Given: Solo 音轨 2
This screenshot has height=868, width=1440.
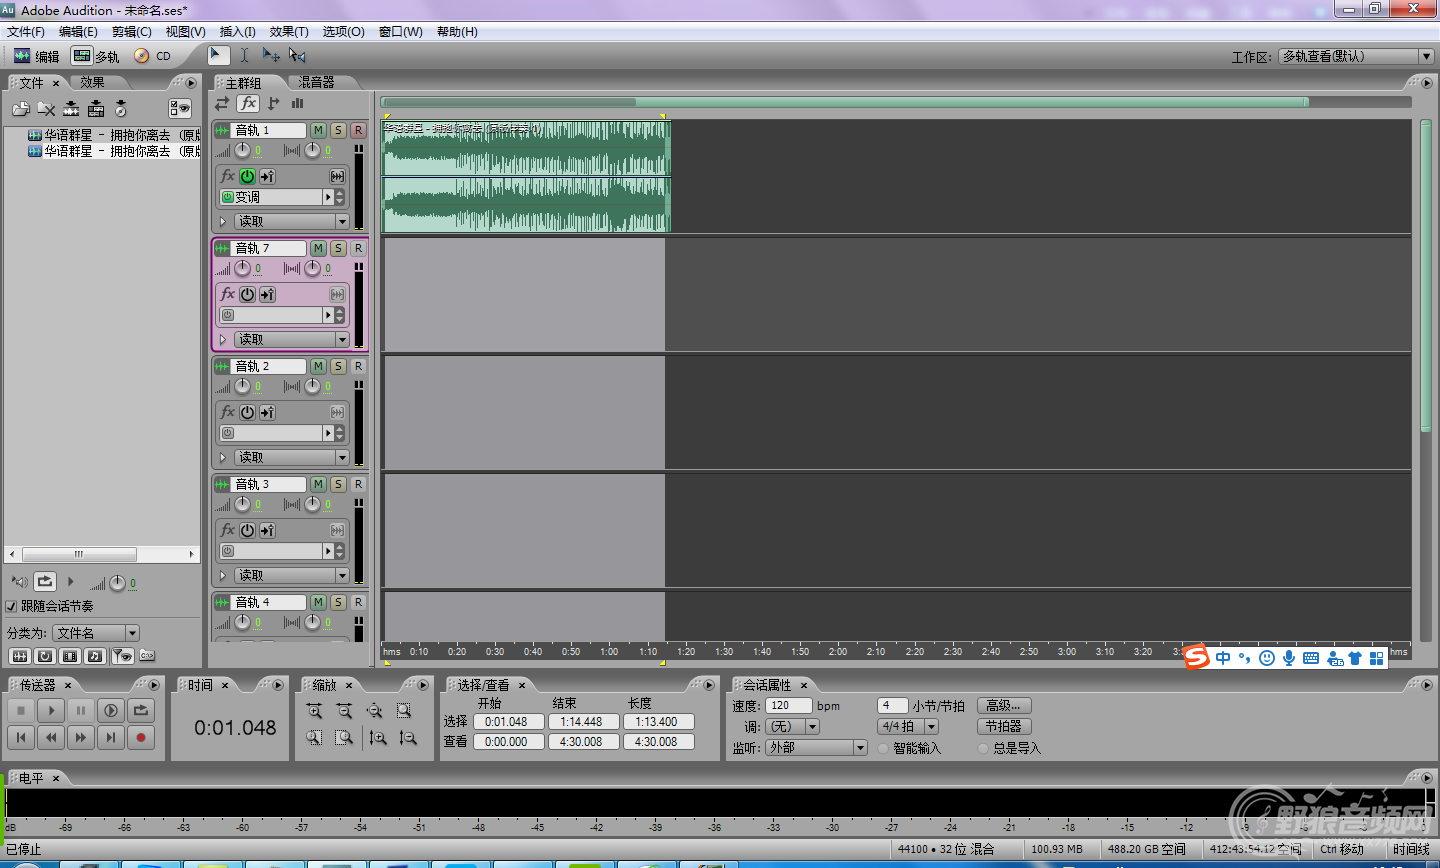Looking at the screenshot, I should click(338, 366).
